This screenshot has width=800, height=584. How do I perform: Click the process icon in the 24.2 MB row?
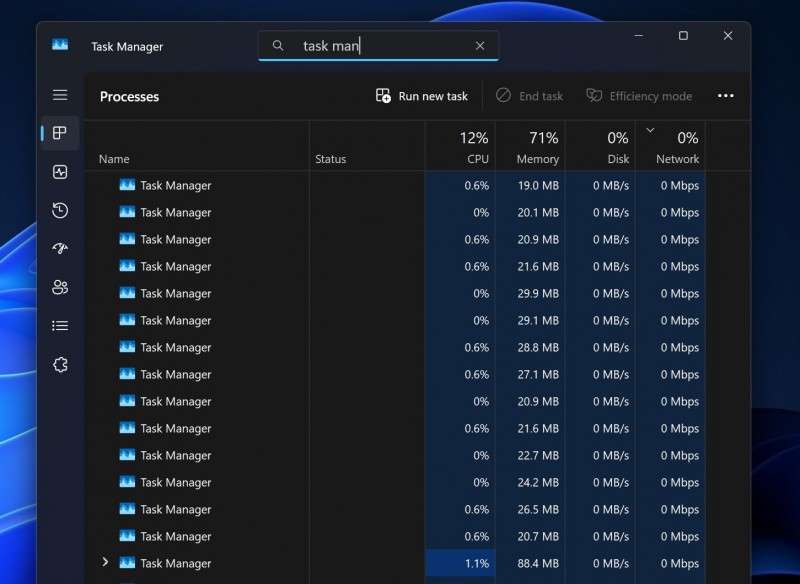coord(127,482)
